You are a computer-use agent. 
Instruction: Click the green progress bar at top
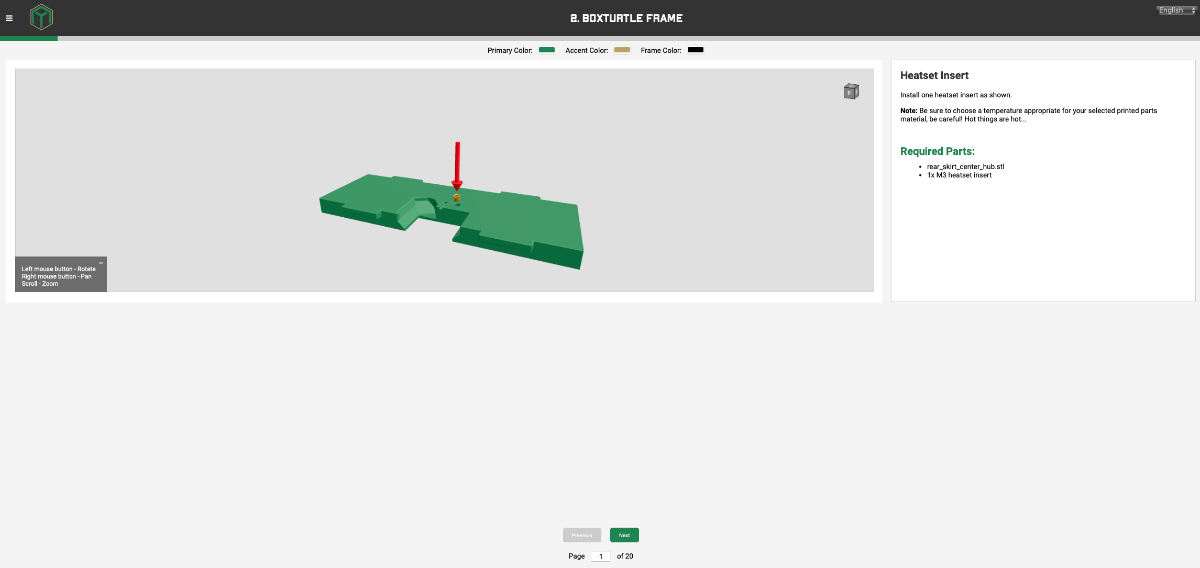29,38
